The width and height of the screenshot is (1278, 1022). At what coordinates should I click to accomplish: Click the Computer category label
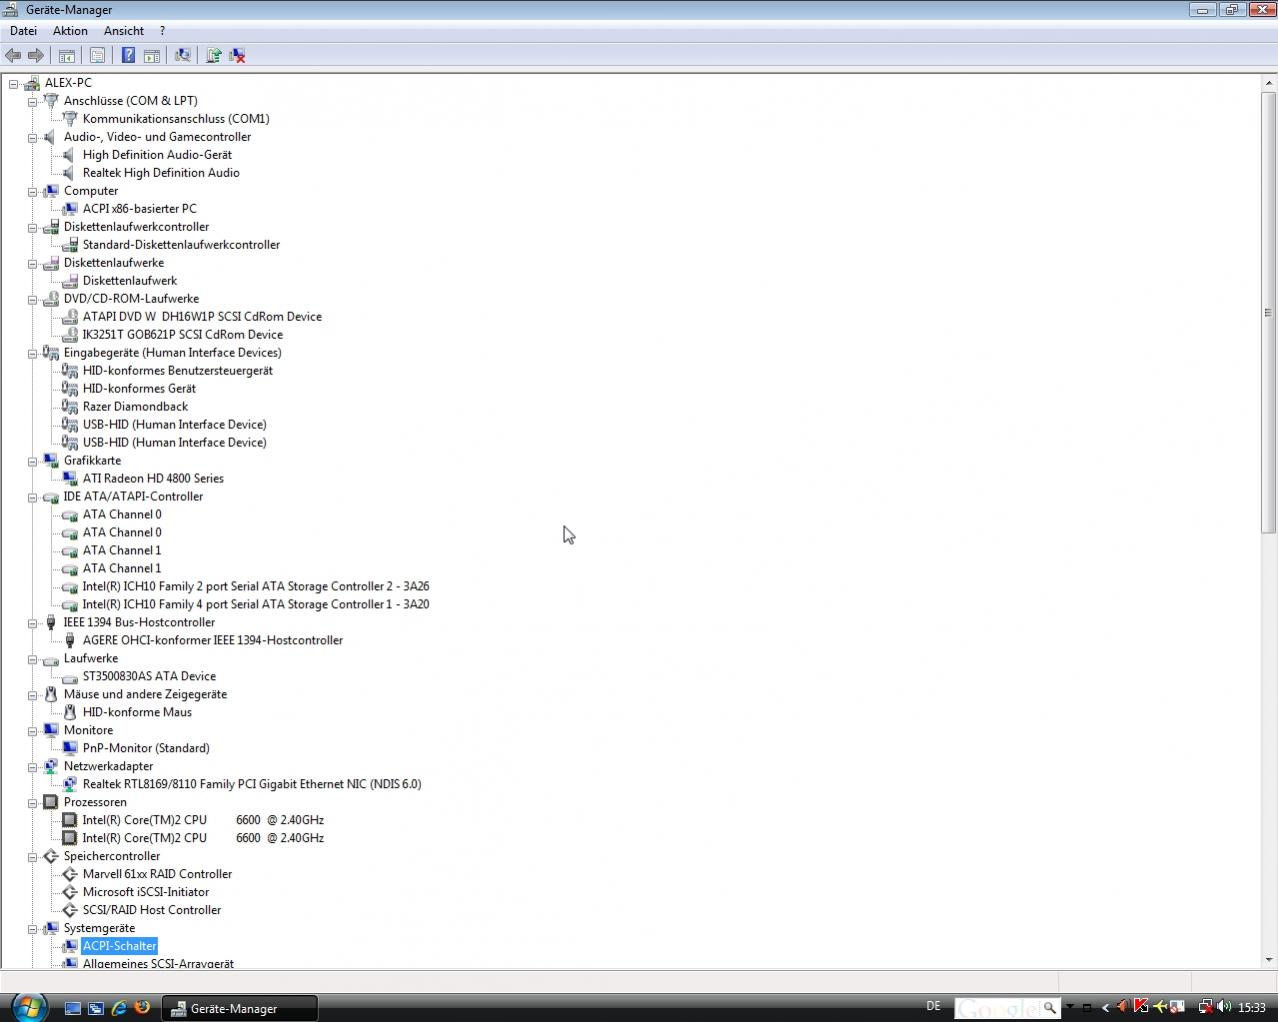91,191
